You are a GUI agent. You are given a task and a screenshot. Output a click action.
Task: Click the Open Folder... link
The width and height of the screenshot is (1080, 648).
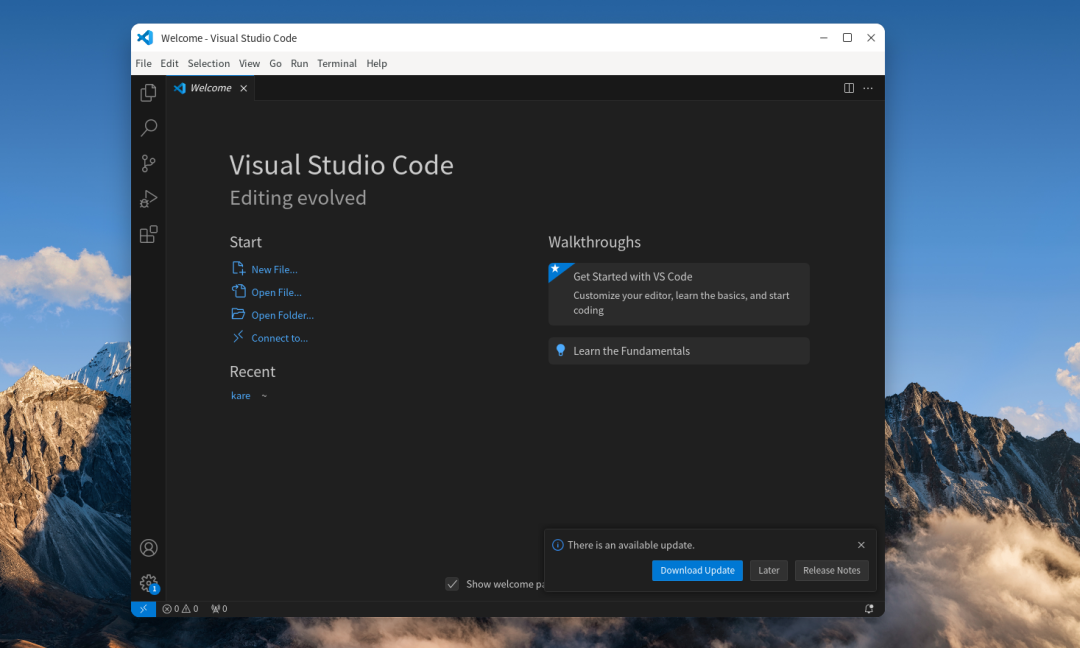click(282, 315)
